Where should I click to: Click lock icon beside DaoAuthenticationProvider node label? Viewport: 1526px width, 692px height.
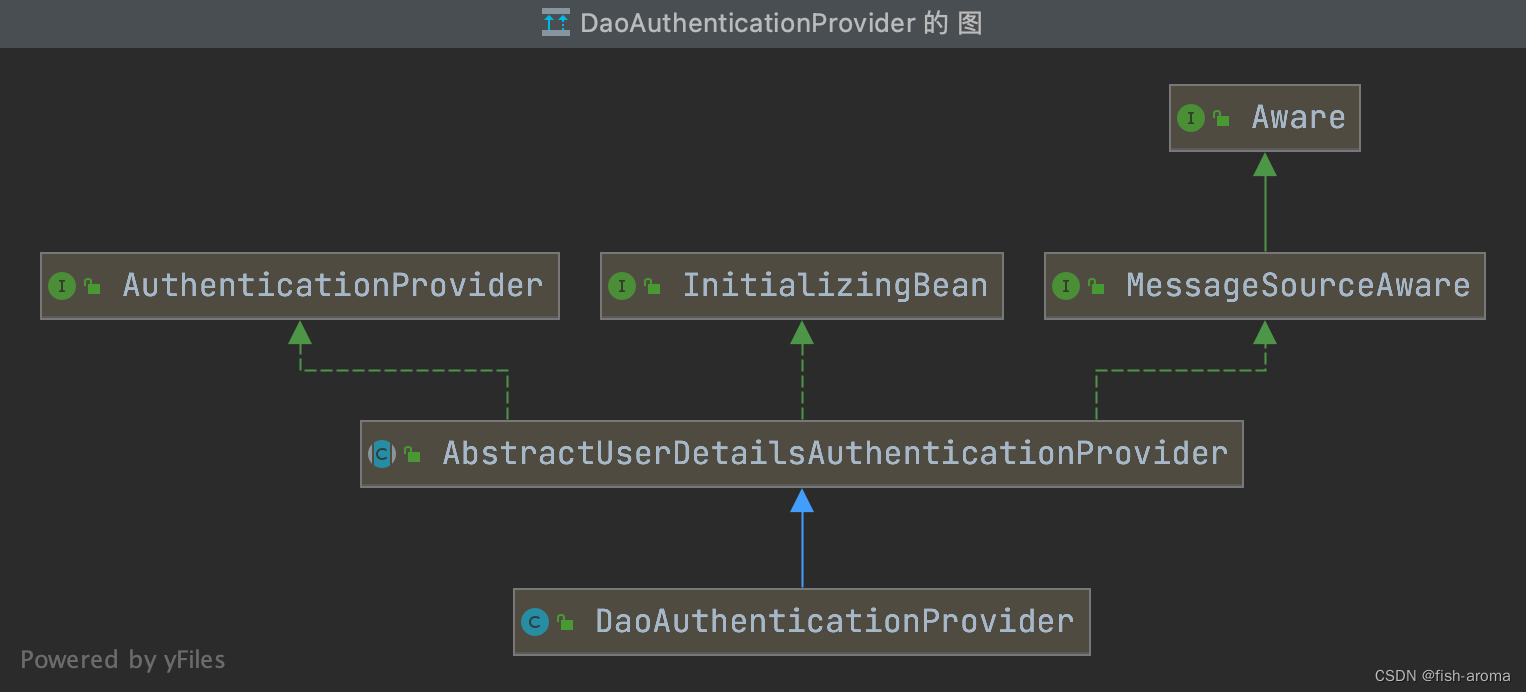pyautogui.click(x=566, y=623)
